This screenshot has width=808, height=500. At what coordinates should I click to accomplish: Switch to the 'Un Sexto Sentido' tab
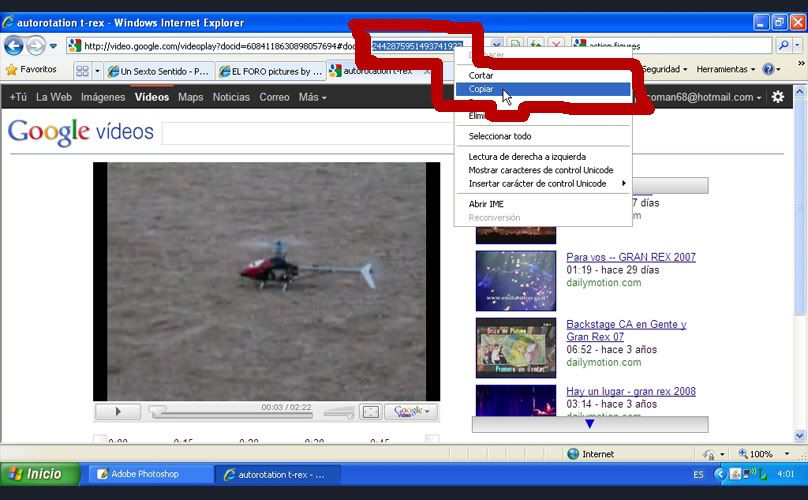(x=159, y=71)
